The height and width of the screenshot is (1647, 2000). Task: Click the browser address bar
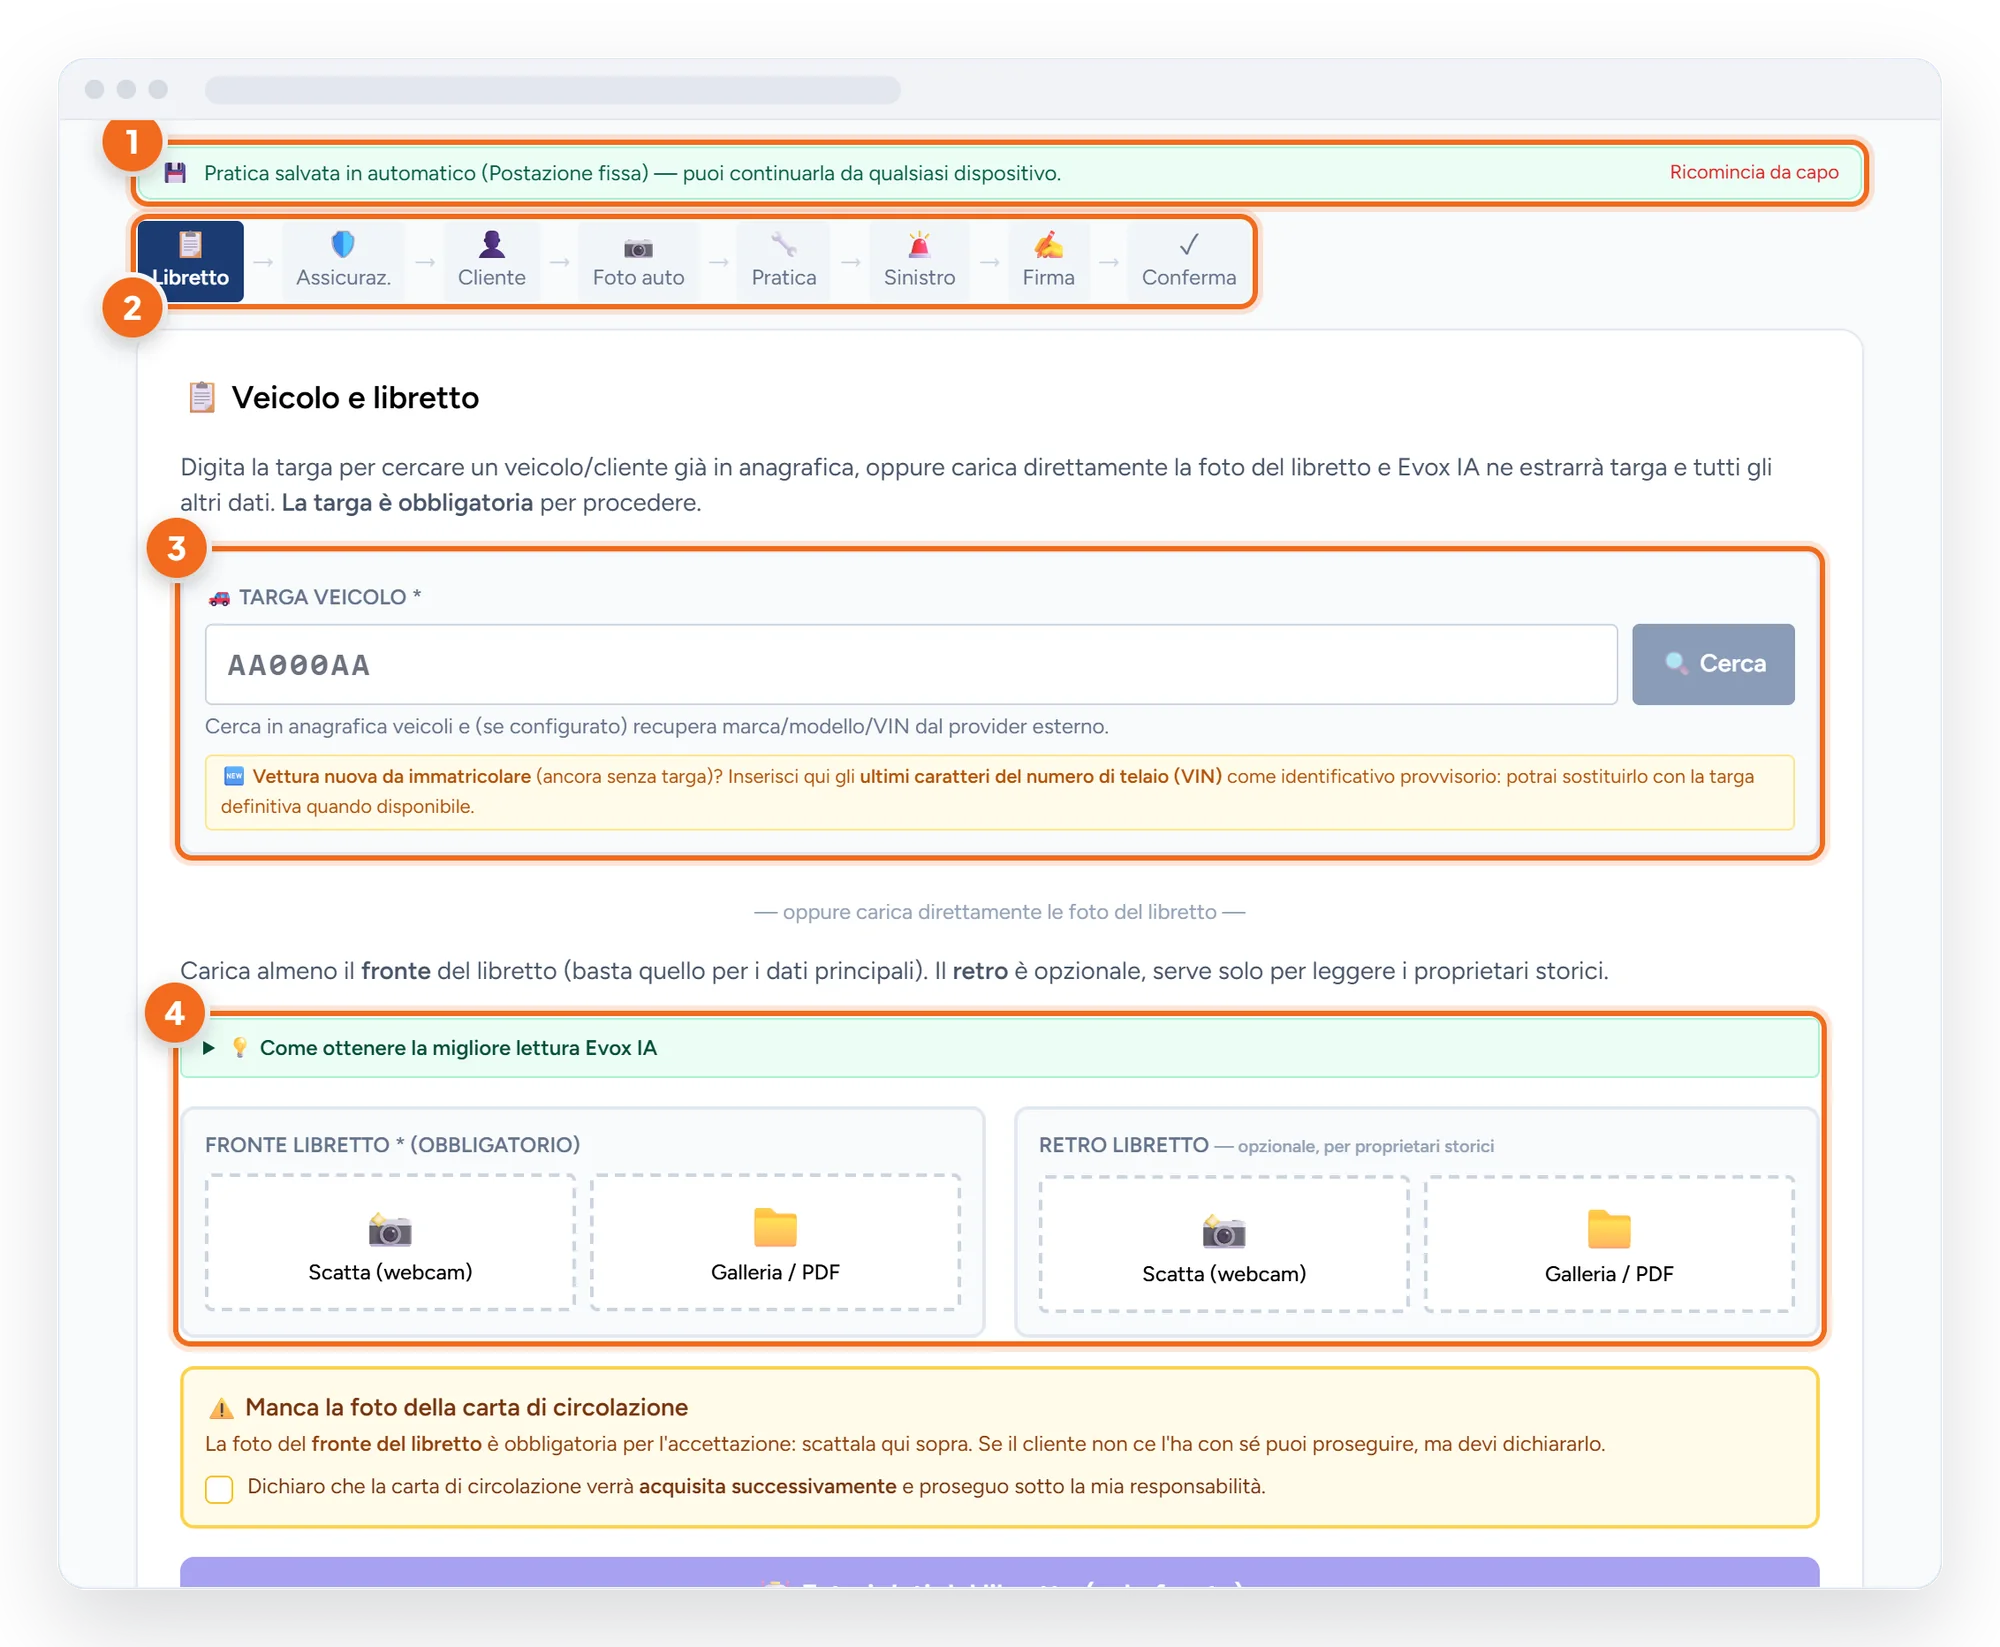(x=552, y=89)
